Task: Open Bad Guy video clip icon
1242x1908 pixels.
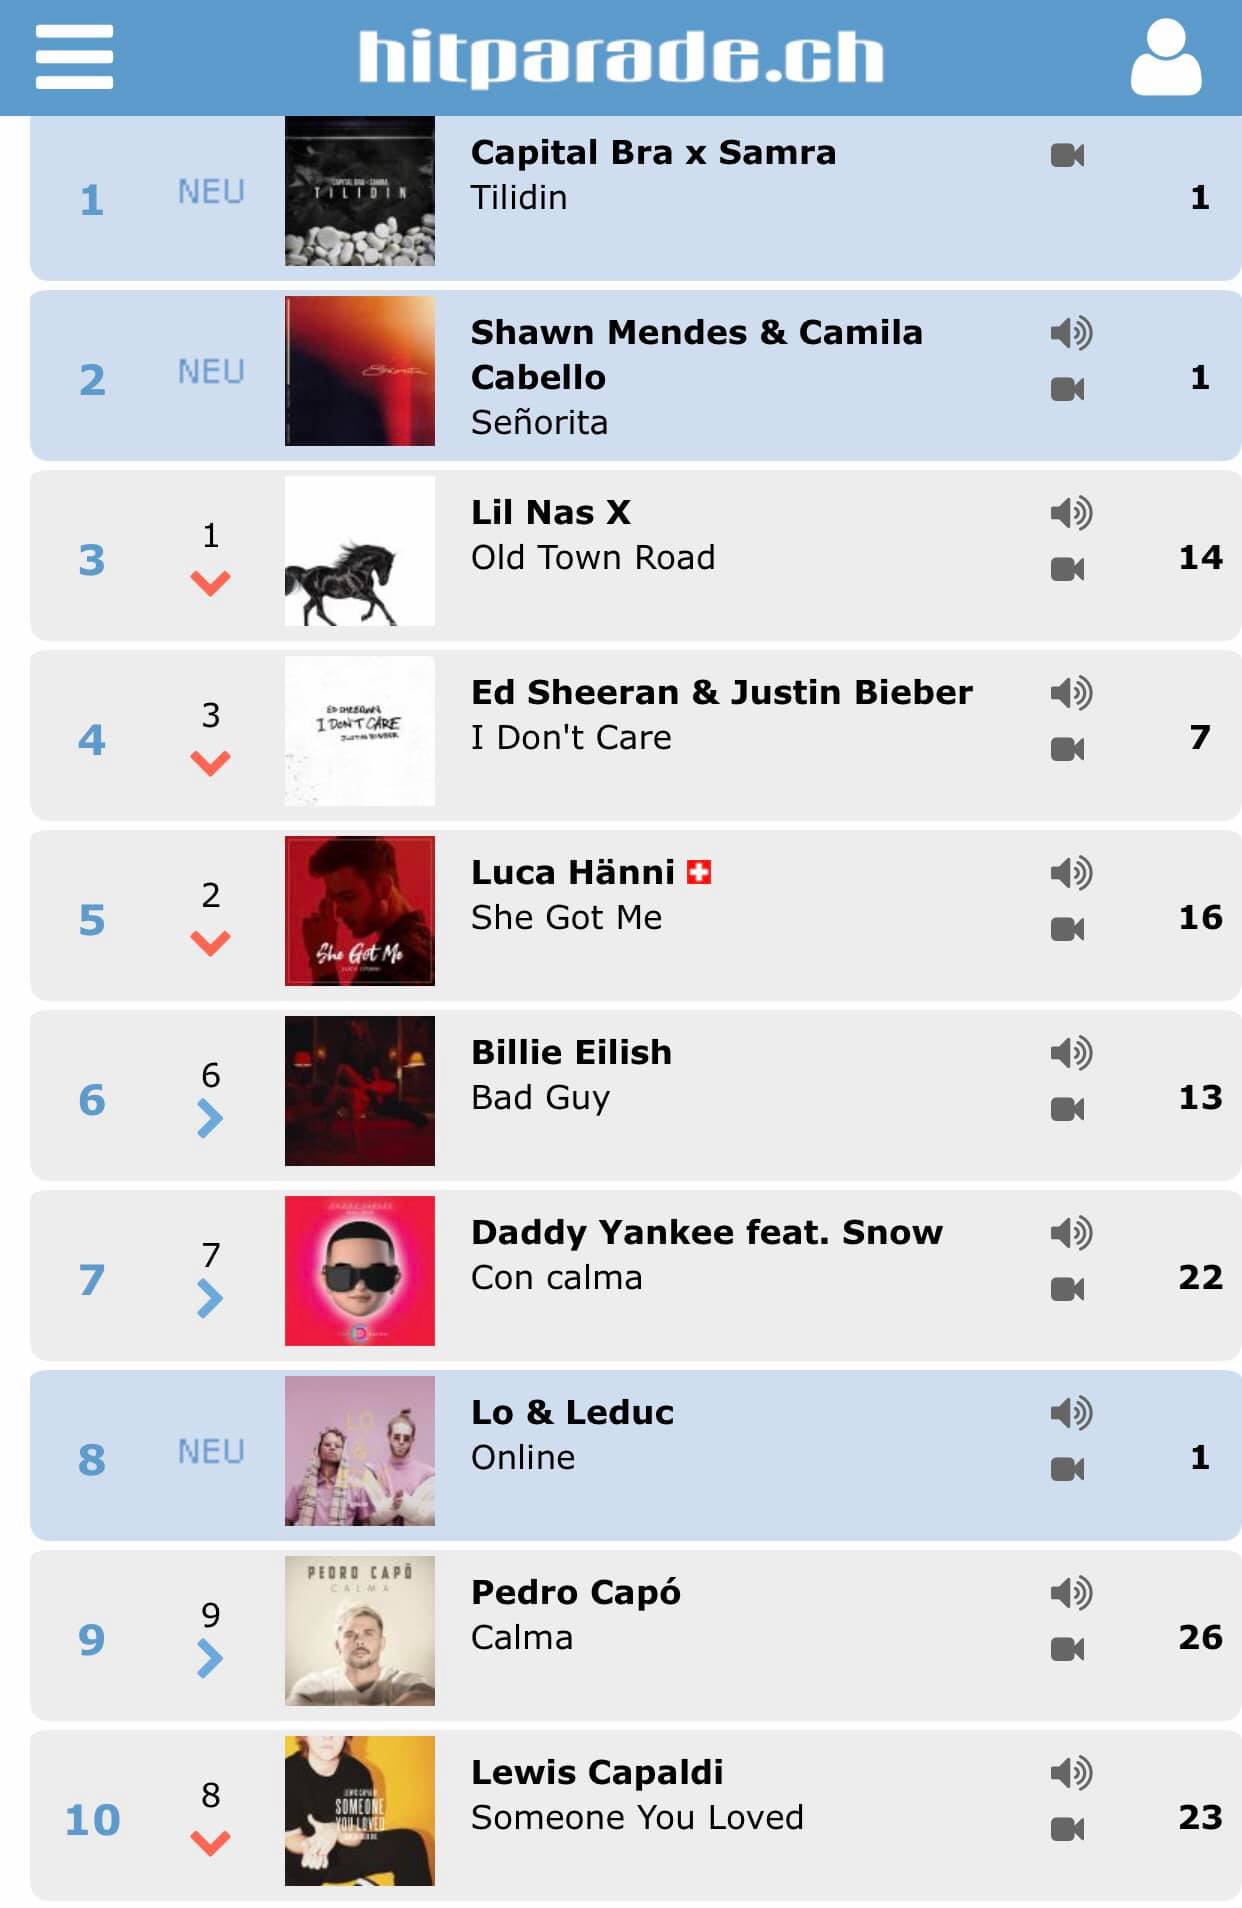Action: pos(1067,1109)
